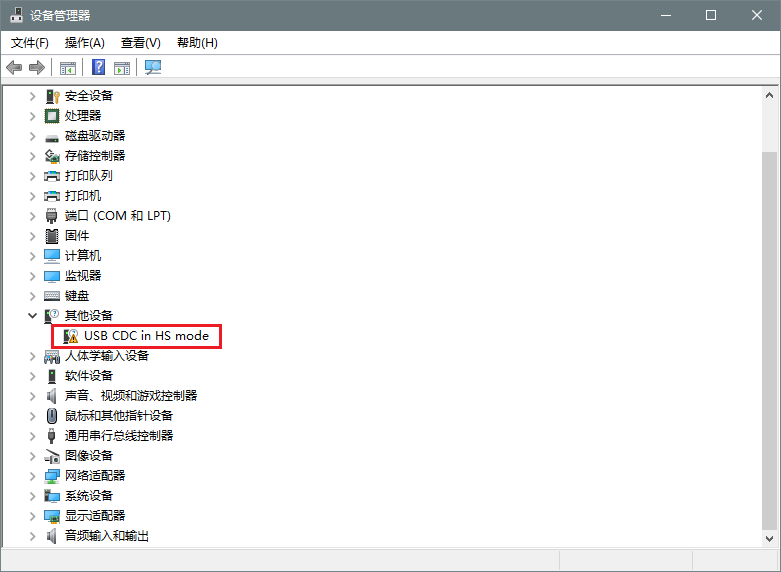Screen dimensions: 781x572
Task: Click the Forward arrow toolbar button
Action: coord(37,67)
